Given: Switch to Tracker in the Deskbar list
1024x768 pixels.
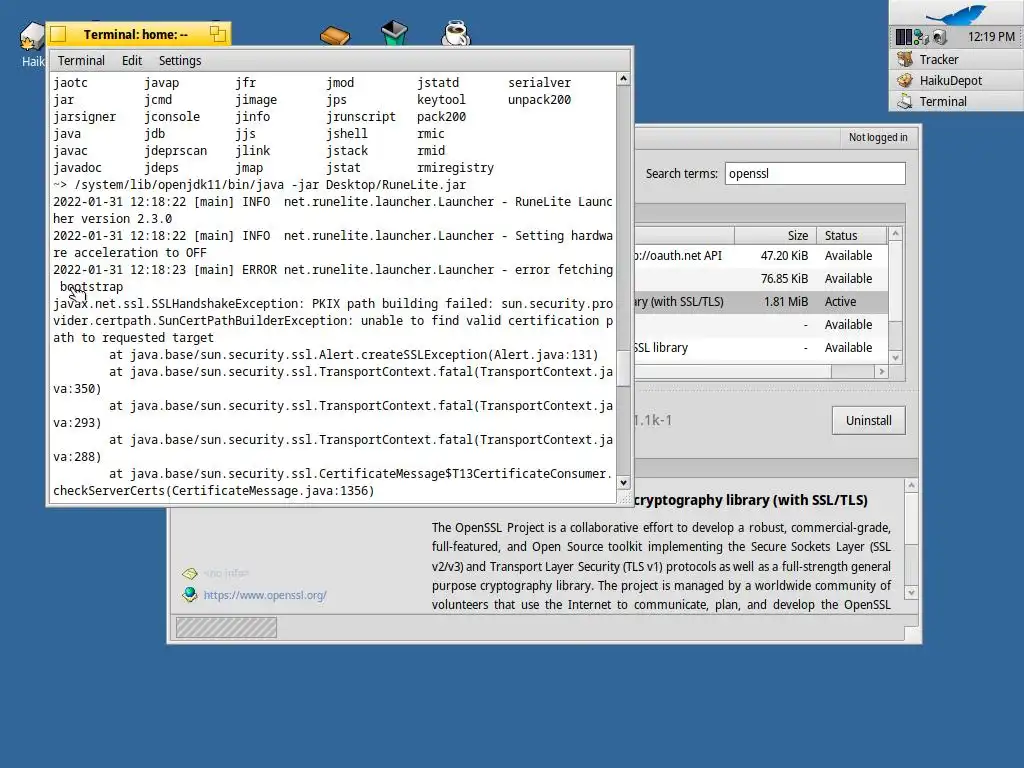Looking at the screenshot, I should (x=956, y=59).
